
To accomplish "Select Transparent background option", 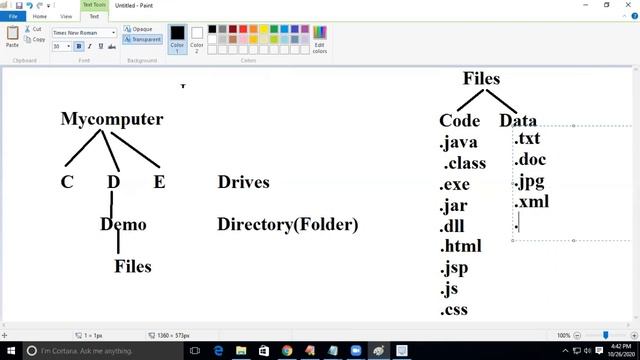I will (x=142, y=39).
